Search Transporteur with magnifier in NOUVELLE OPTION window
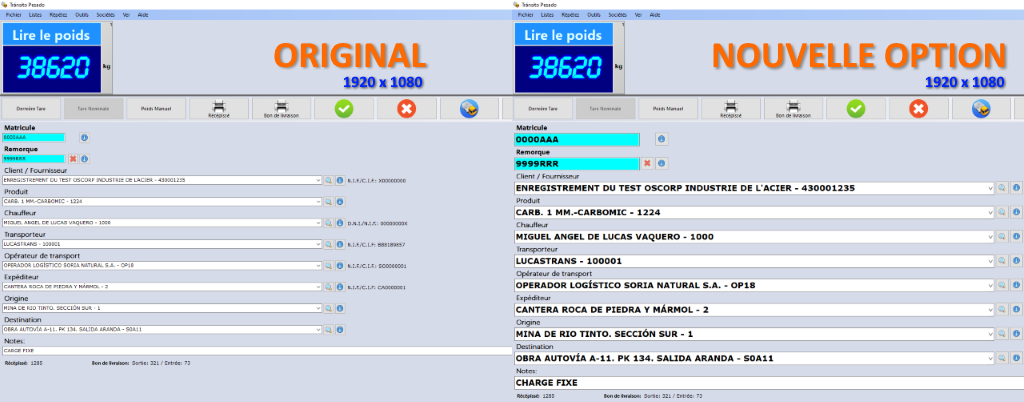 coord(1002,261)
